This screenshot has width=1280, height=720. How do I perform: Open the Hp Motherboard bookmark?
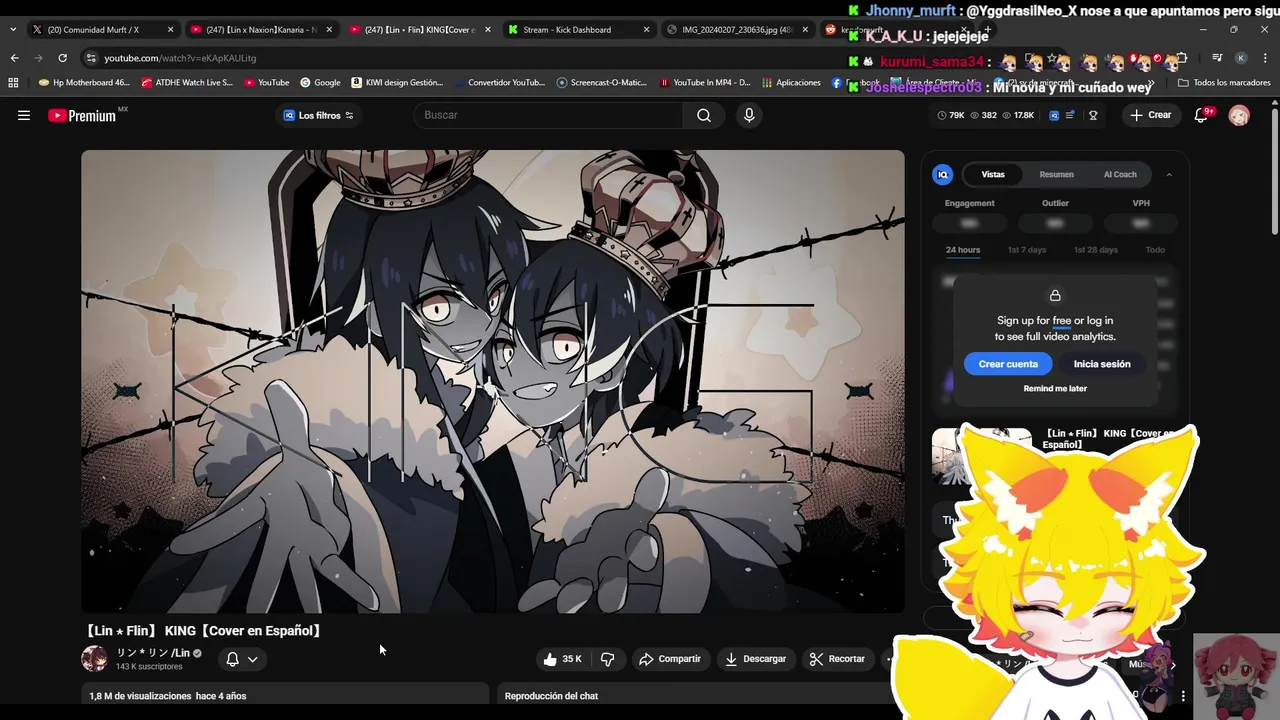pyautogui.click(x=84, y=82)
